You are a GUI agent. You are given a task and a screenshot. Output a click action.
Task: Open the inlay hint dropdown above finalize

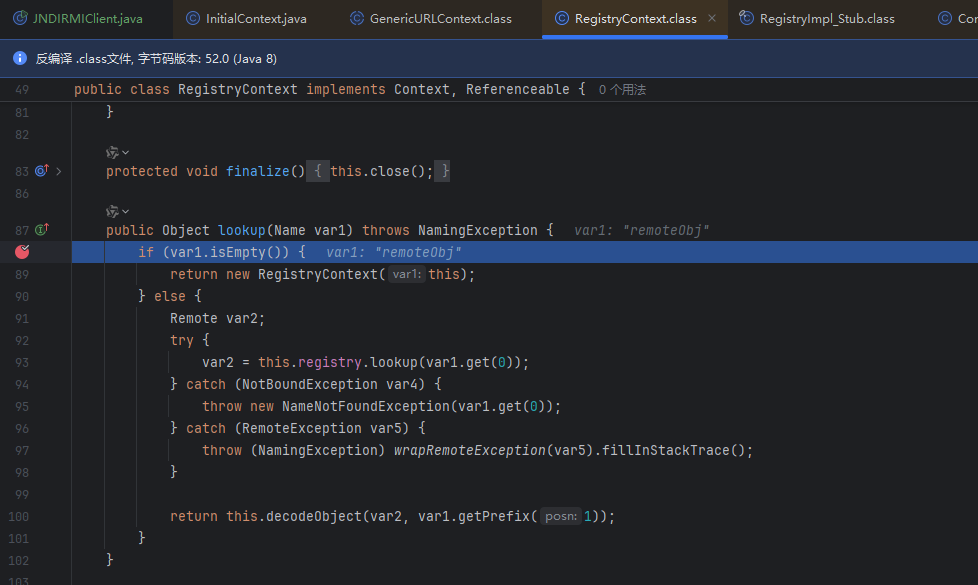(117, 152)
